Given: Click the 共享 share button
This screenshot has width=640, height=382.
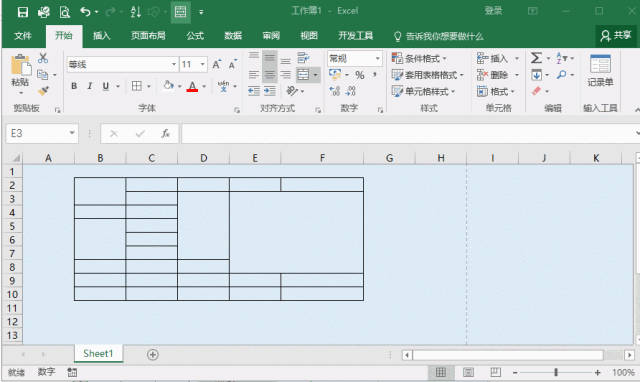Looking at the screenshot, I should 616,36.
